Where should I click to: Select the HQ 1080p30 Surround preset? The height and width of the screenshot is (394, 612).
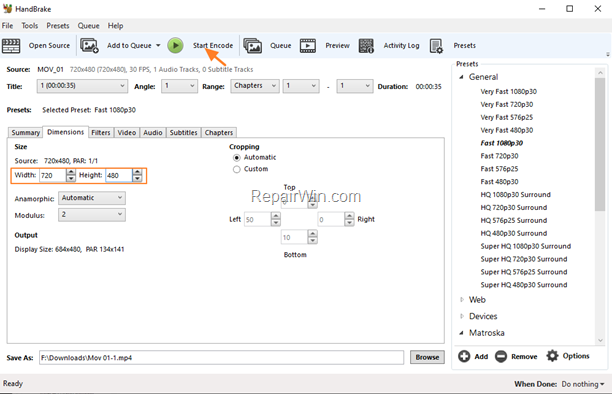pos(515,195)
